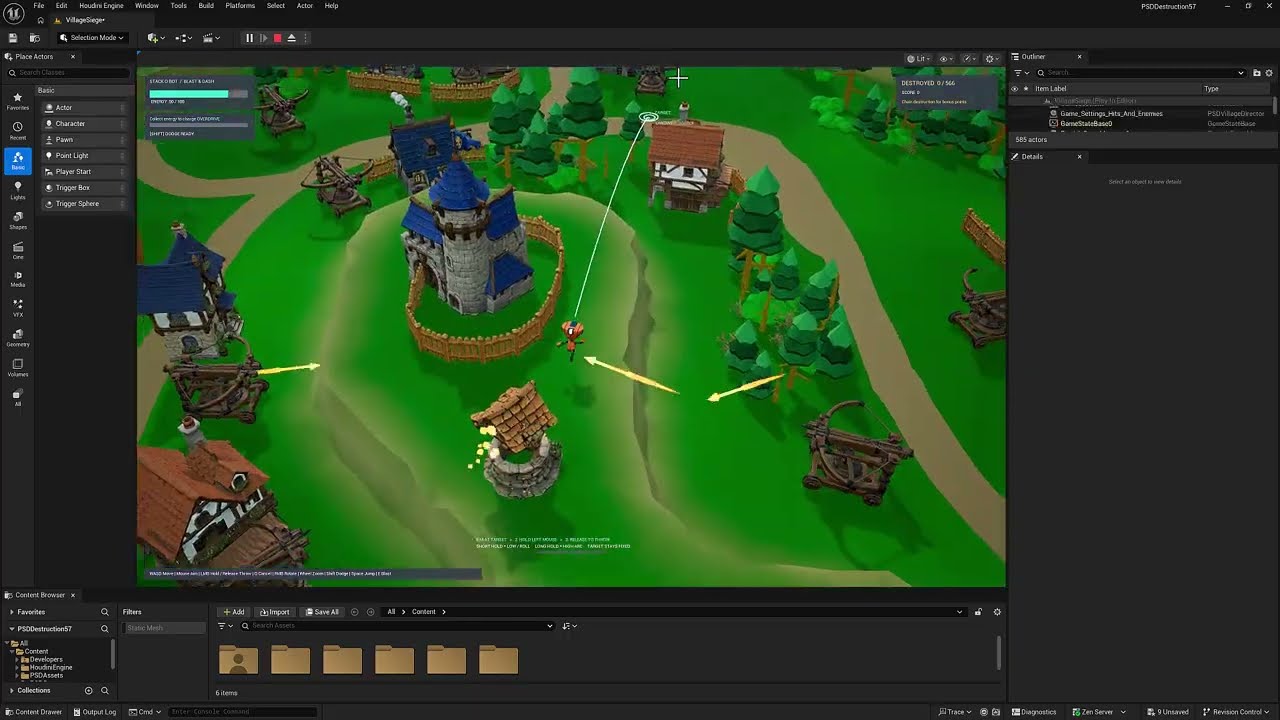The width and height of the screenshot is (1280, 720).
Task: Open the Revision Control menu in the status bar
Action: click(1234, 712)
